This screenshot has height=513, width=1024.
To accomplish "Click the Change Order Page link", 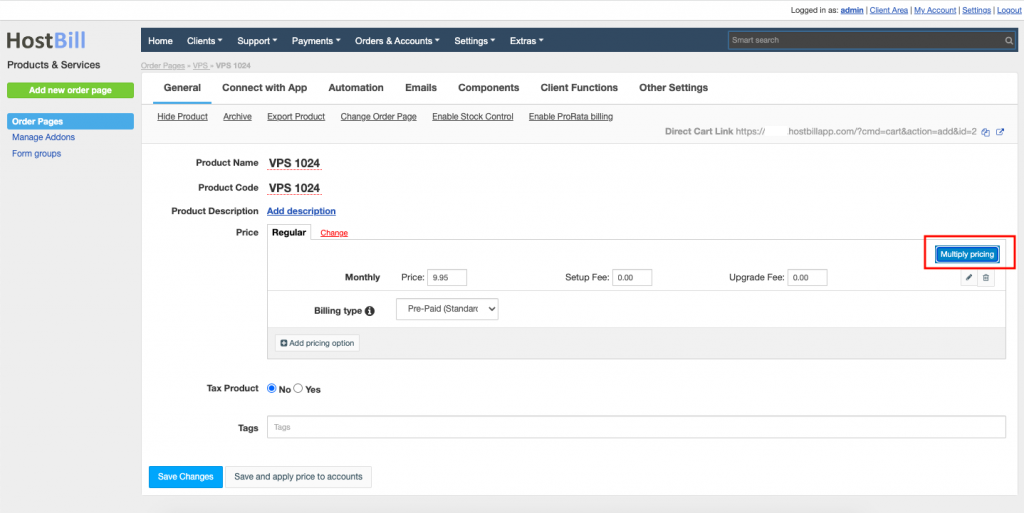I will (378, 117).
